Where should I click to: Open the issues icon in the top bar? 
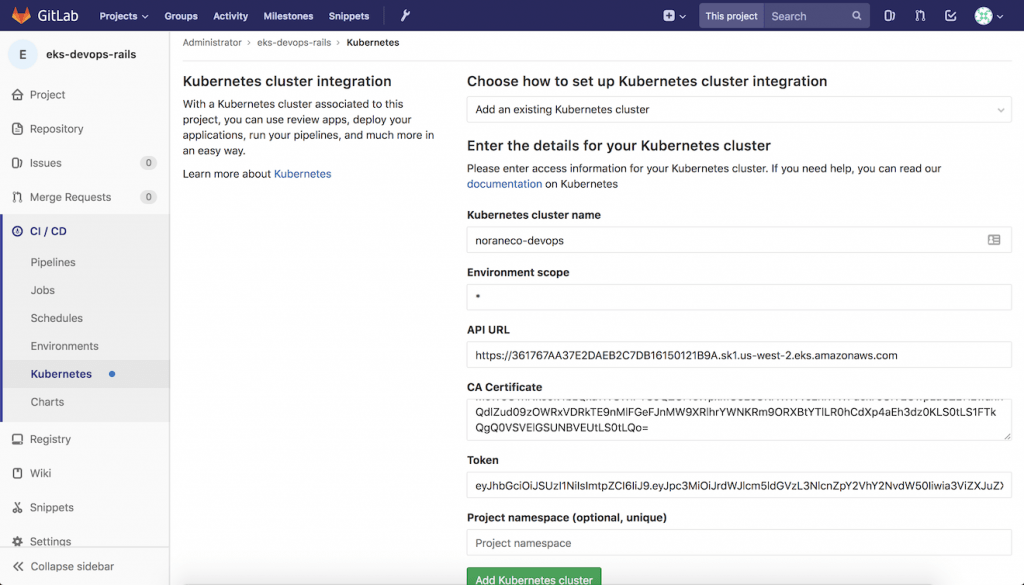[889, 16]
